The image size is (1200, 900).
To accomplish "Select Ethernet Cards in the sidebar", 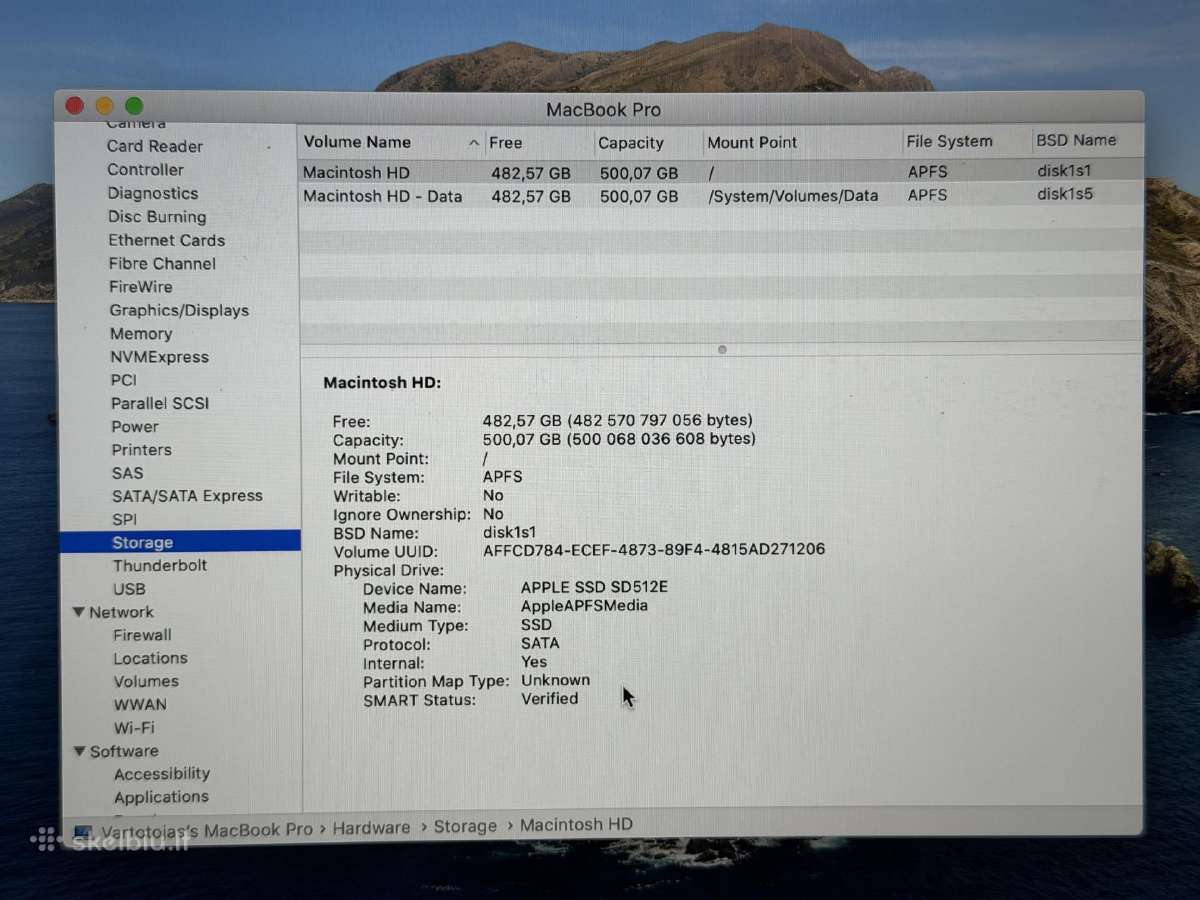I will coord(167,240).
